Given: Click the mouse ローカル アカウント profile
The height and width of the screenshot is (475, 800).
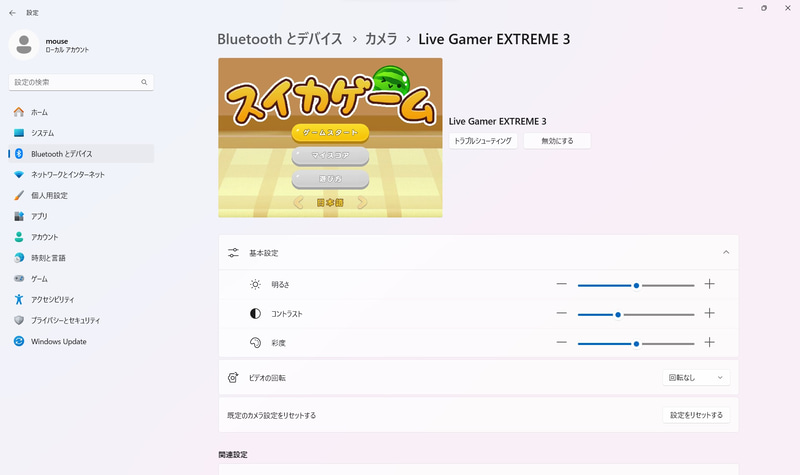Looking at the screenshot, I should 49,45.
